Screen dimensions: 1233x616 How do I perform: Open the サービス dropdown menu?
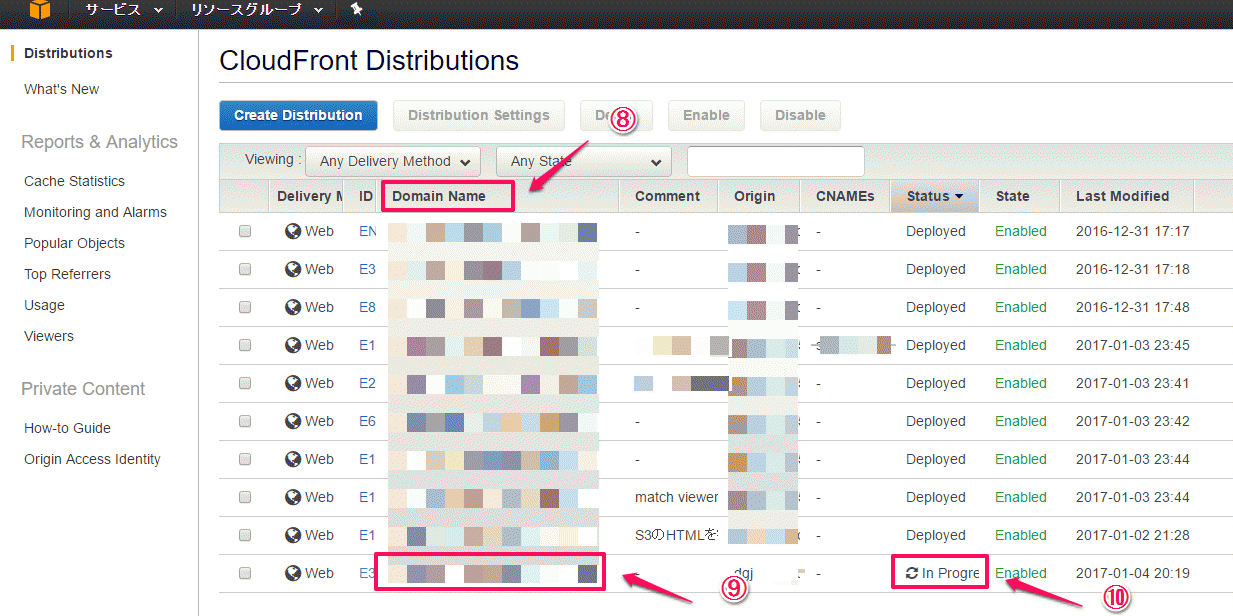pos(124,10)
